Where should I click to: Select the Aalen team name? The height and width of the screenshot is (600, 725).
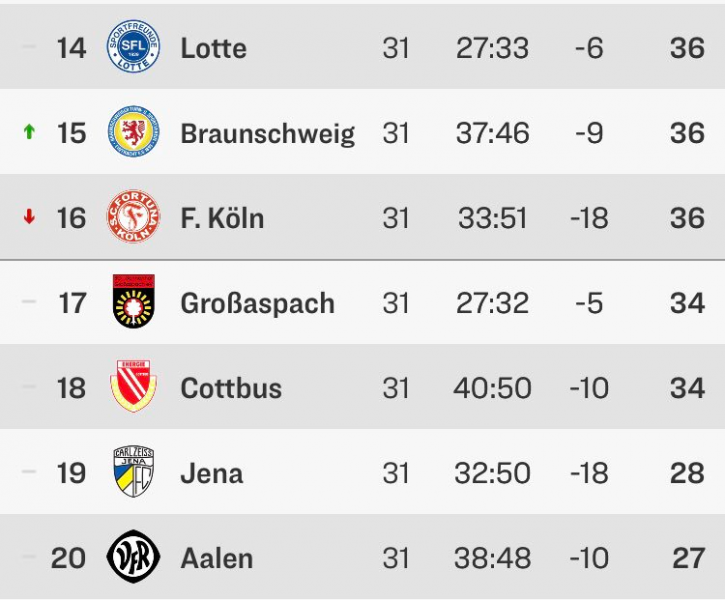point(217,558)
